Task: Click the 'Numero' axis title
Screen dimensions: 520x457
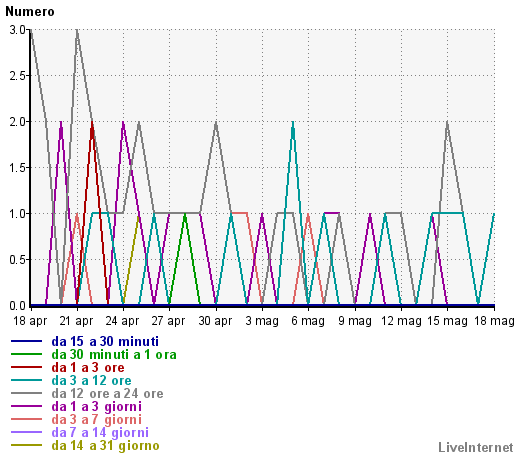Action: tap(30, 12)
